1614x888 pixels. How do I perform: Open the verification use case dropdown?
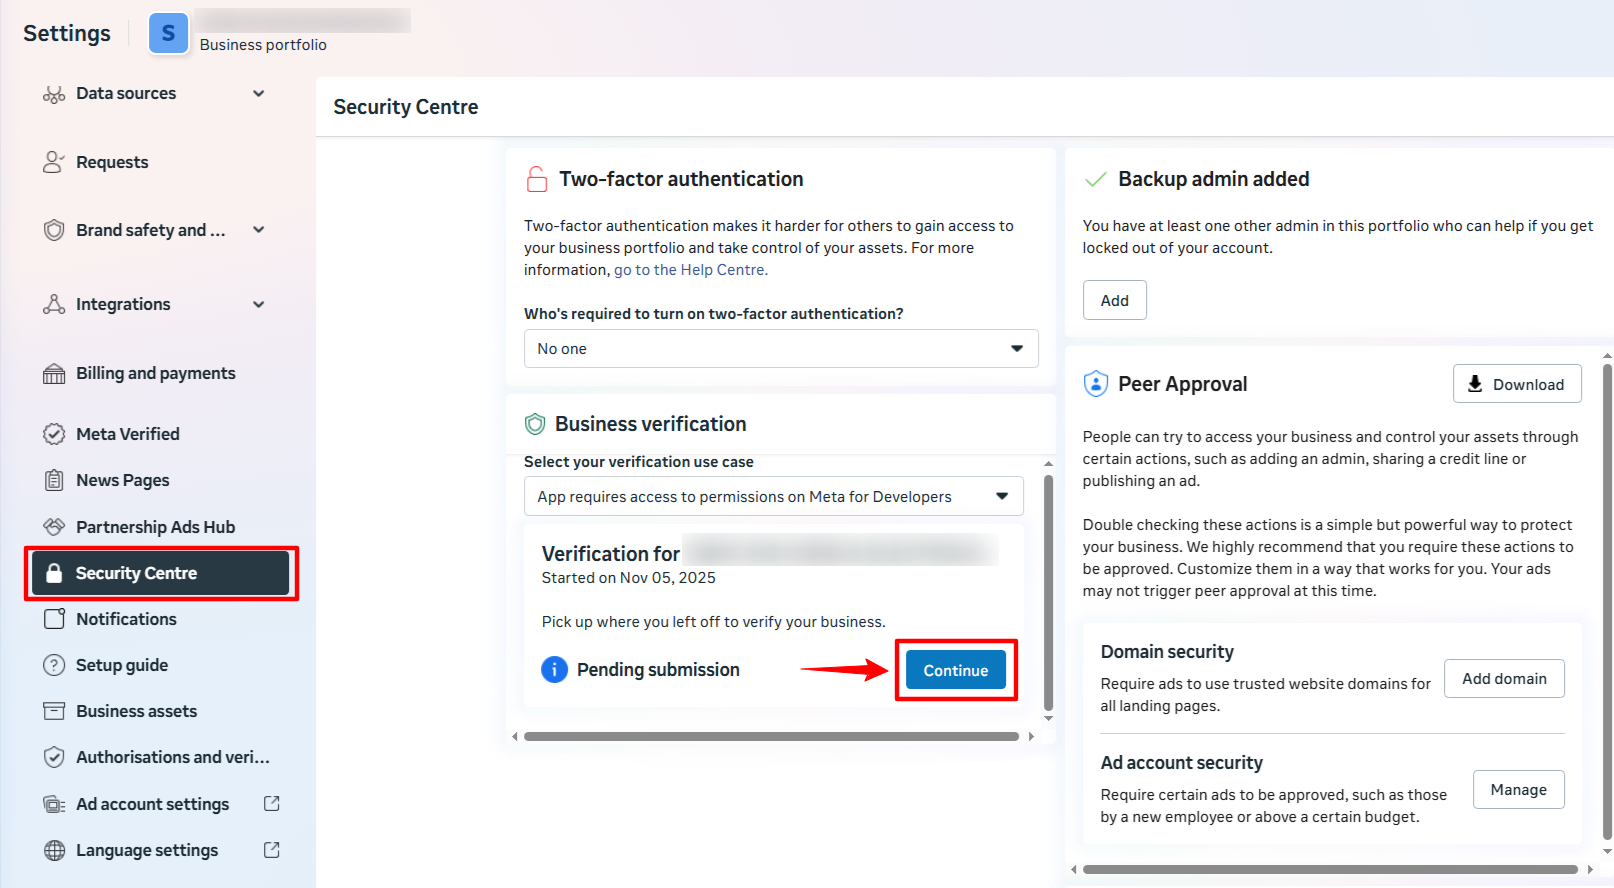point(773,497)
